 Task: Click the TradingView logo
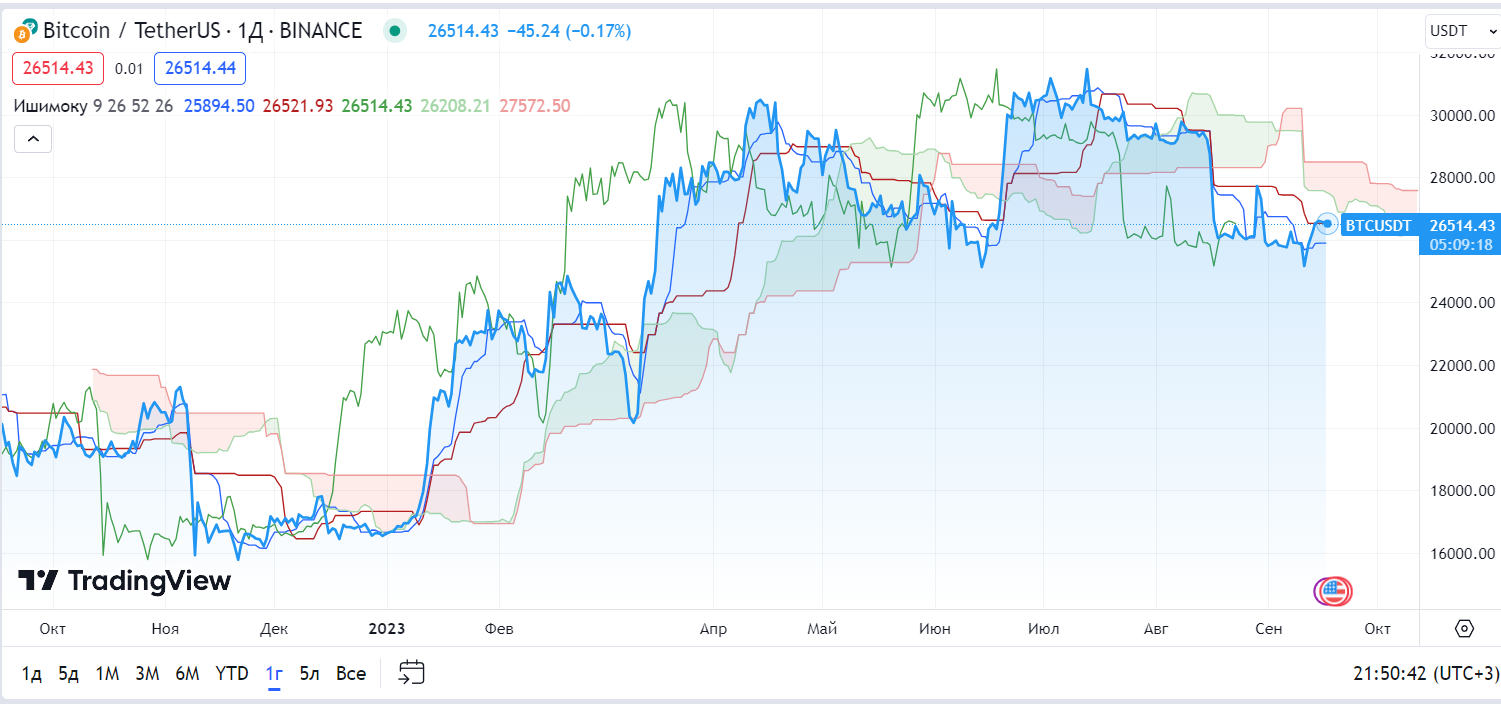coord(125,581)
